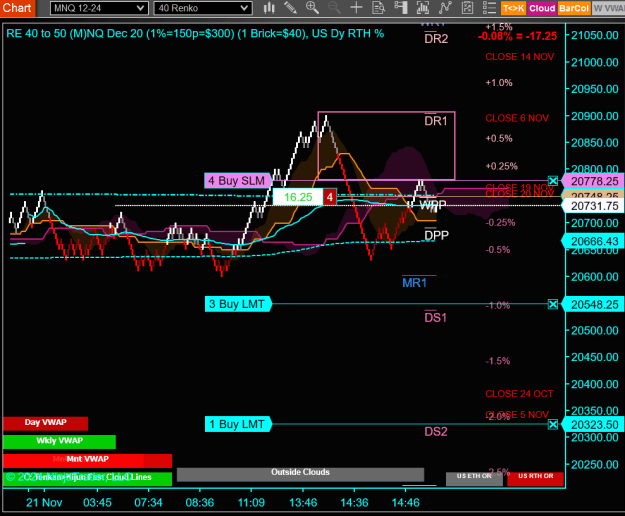Open the MNQ 12-24 instrument dropdown
This screenshot has width=625, height=516.
(x=99, y=8)
